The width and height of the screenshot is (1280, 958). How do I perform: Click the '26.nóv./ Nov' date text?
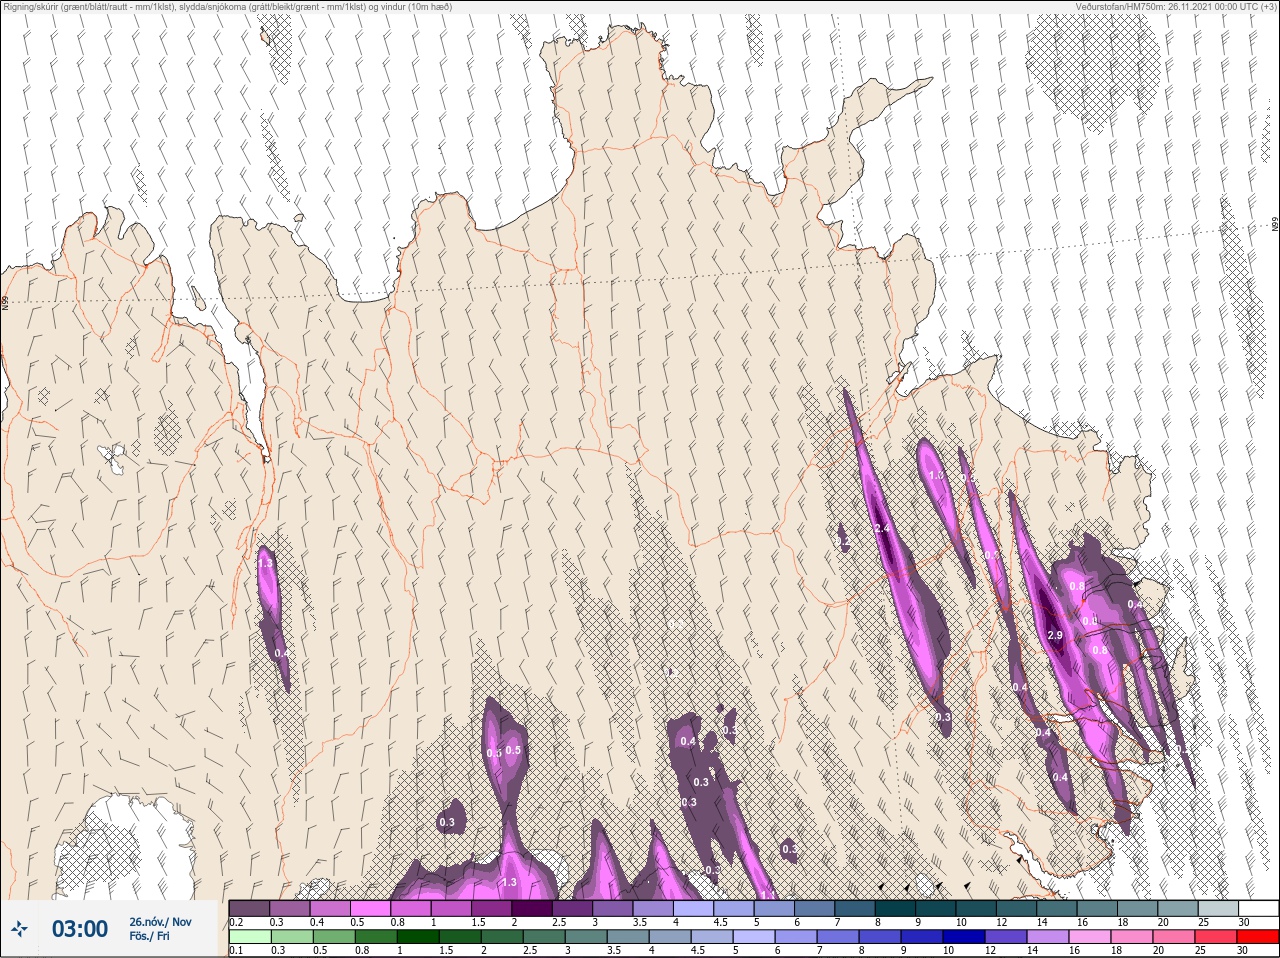pyautogui.click(x=160, y=921)
